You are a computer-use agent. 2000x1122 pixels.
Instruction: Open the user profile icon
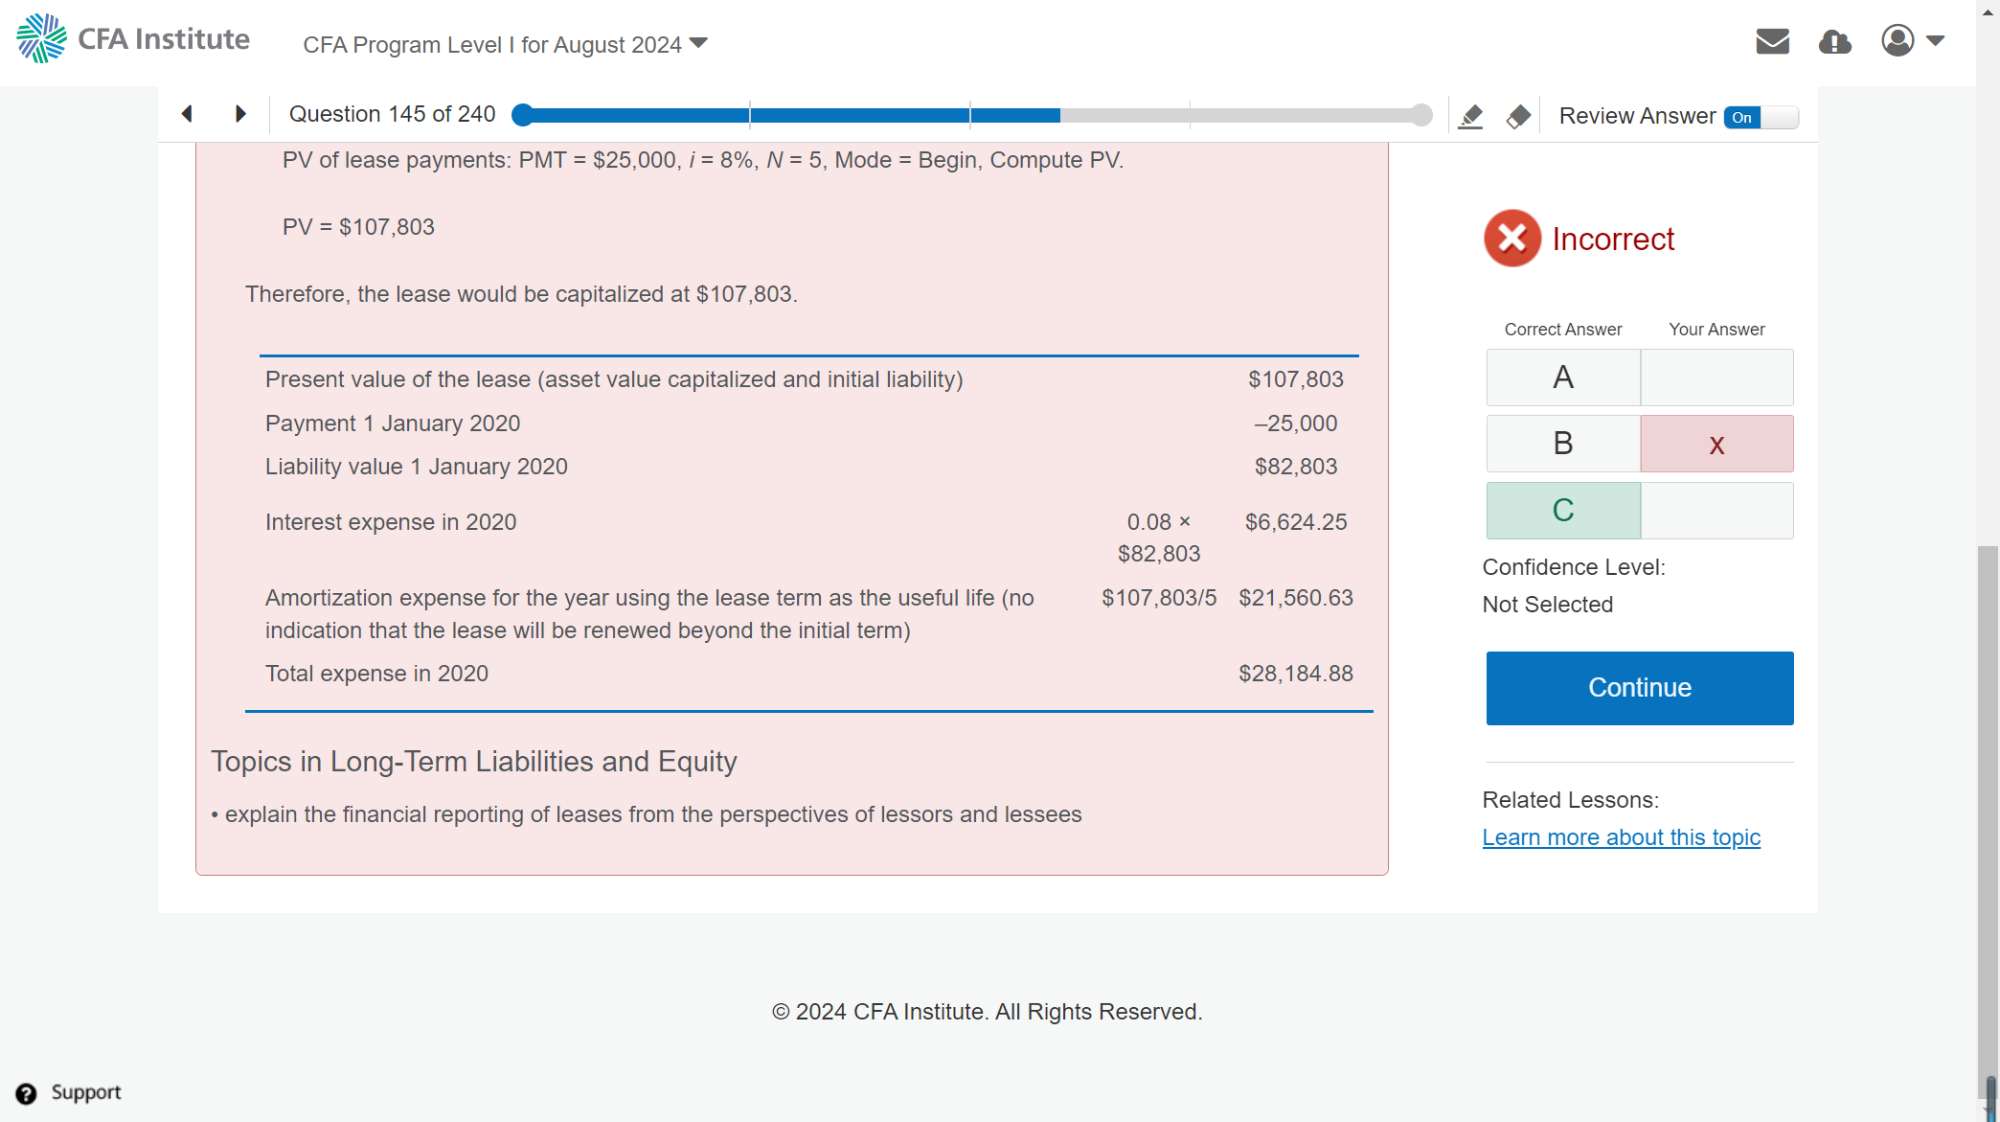pos(1897,41)
